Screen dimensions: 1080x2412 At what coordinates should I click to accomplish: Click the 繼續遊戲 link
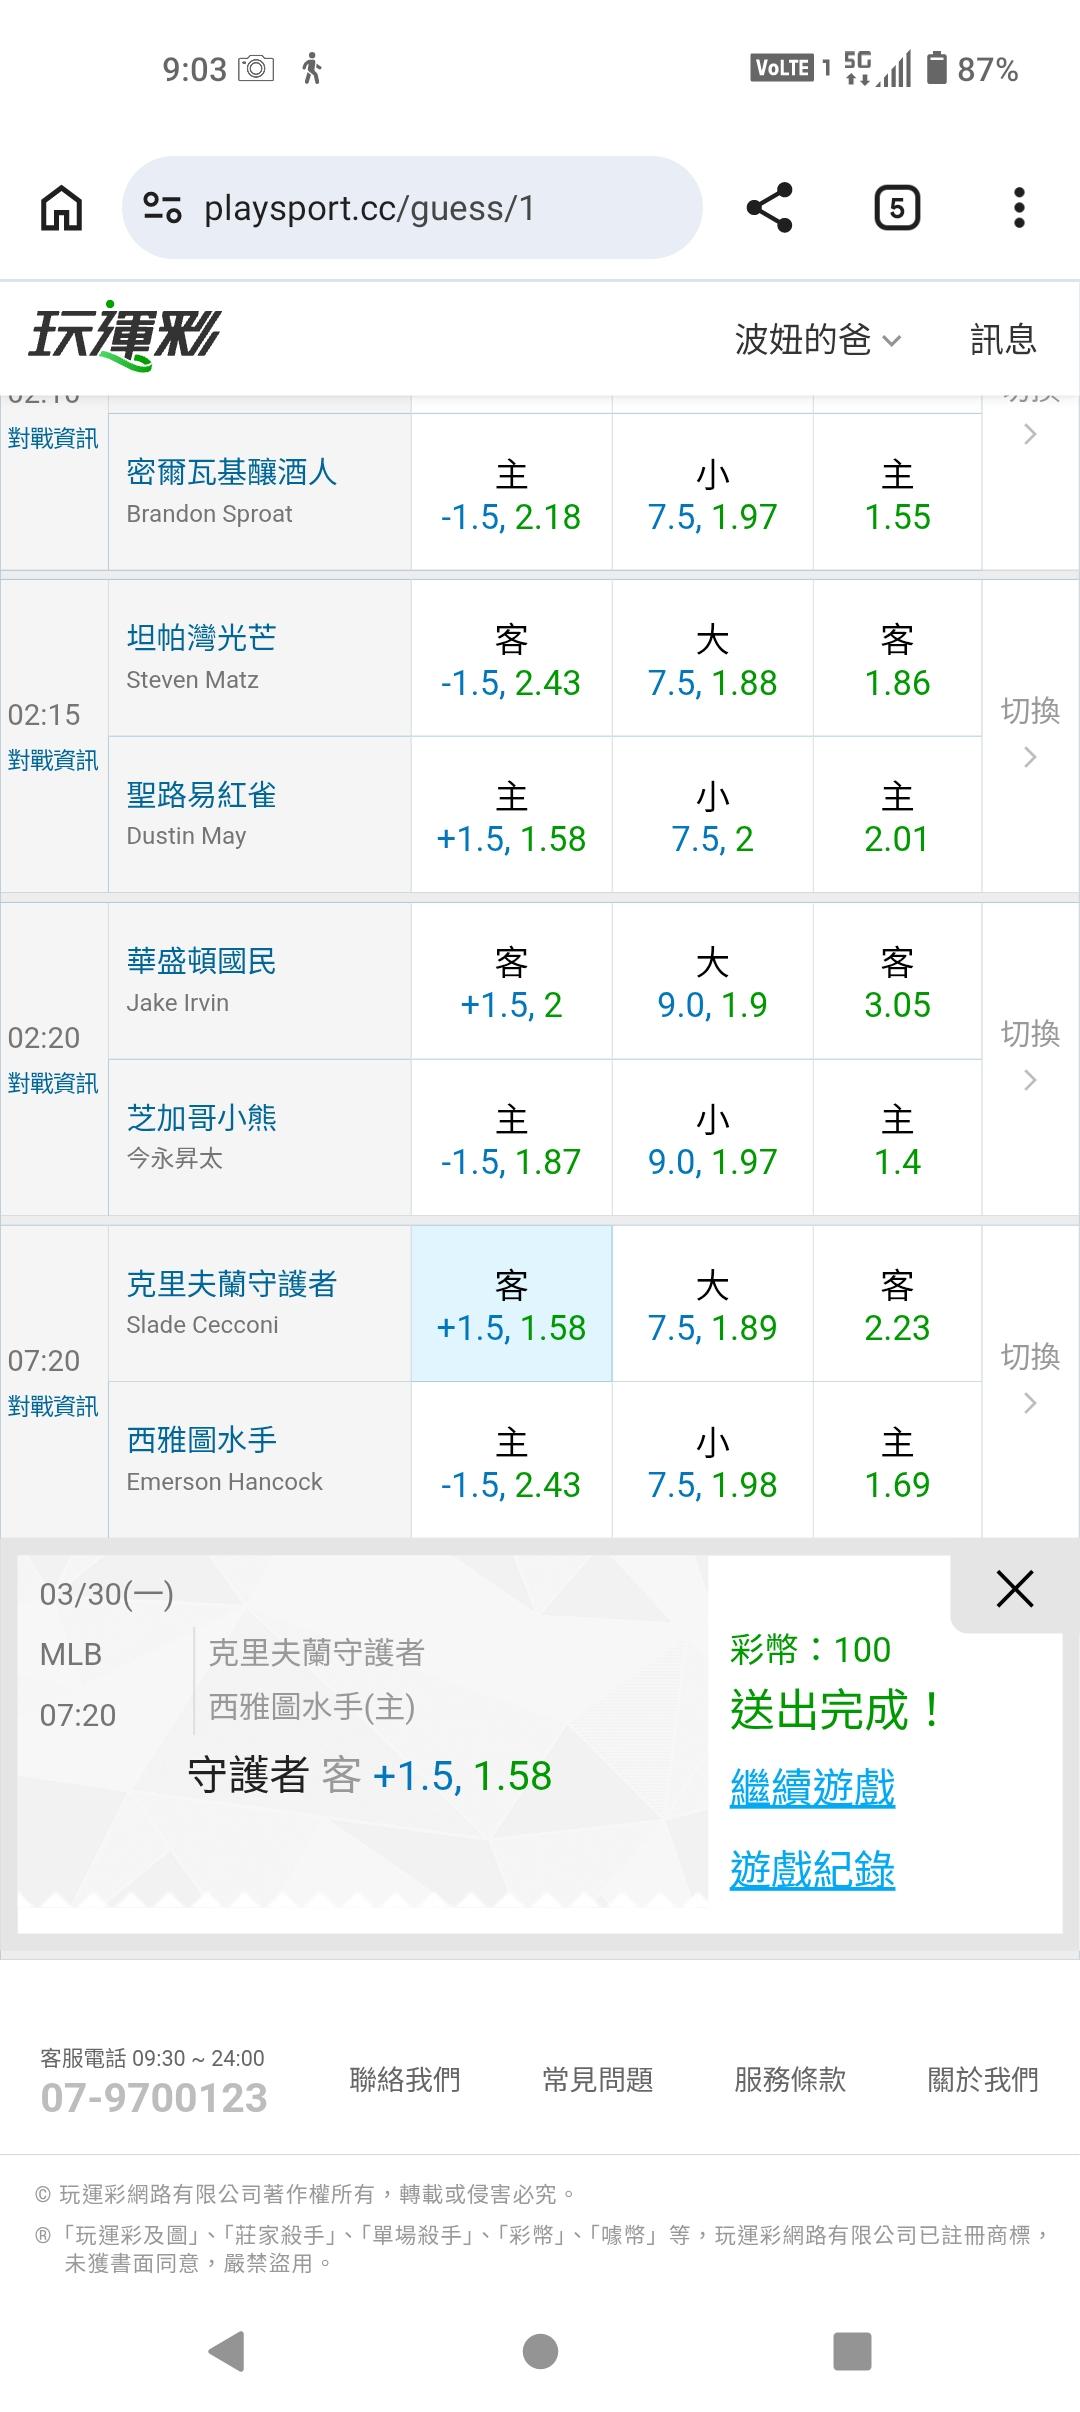(812, 1788)
